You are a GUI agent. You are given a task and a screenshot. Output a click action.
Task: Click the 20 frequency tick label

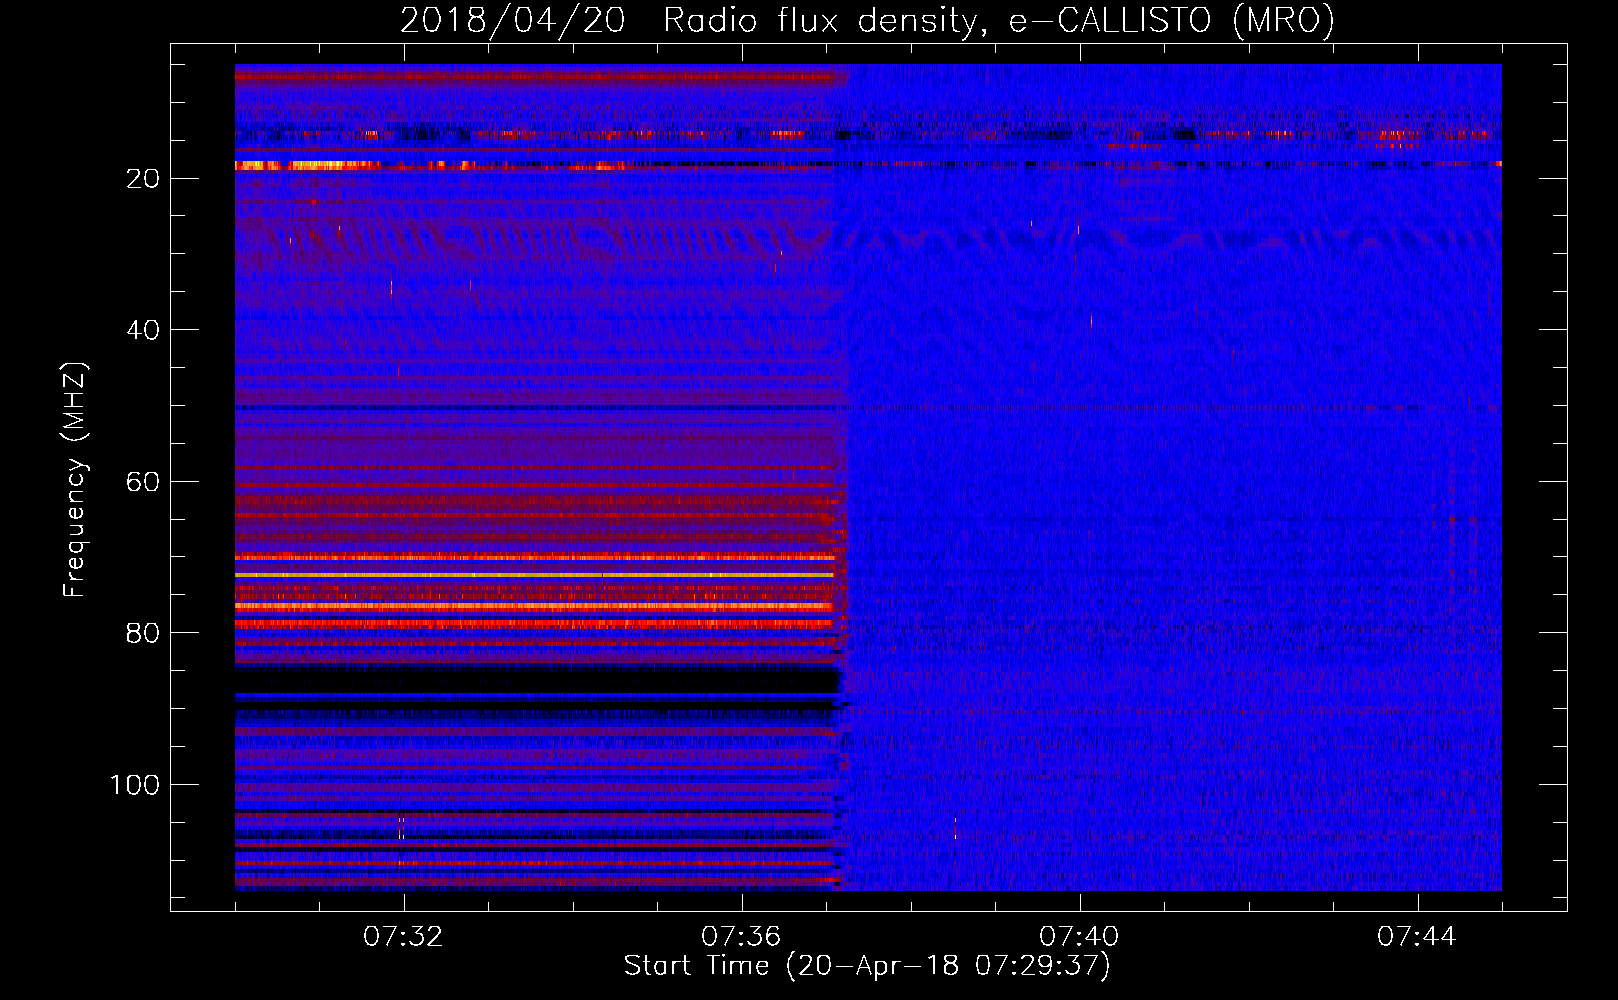(x=144, y=178)
